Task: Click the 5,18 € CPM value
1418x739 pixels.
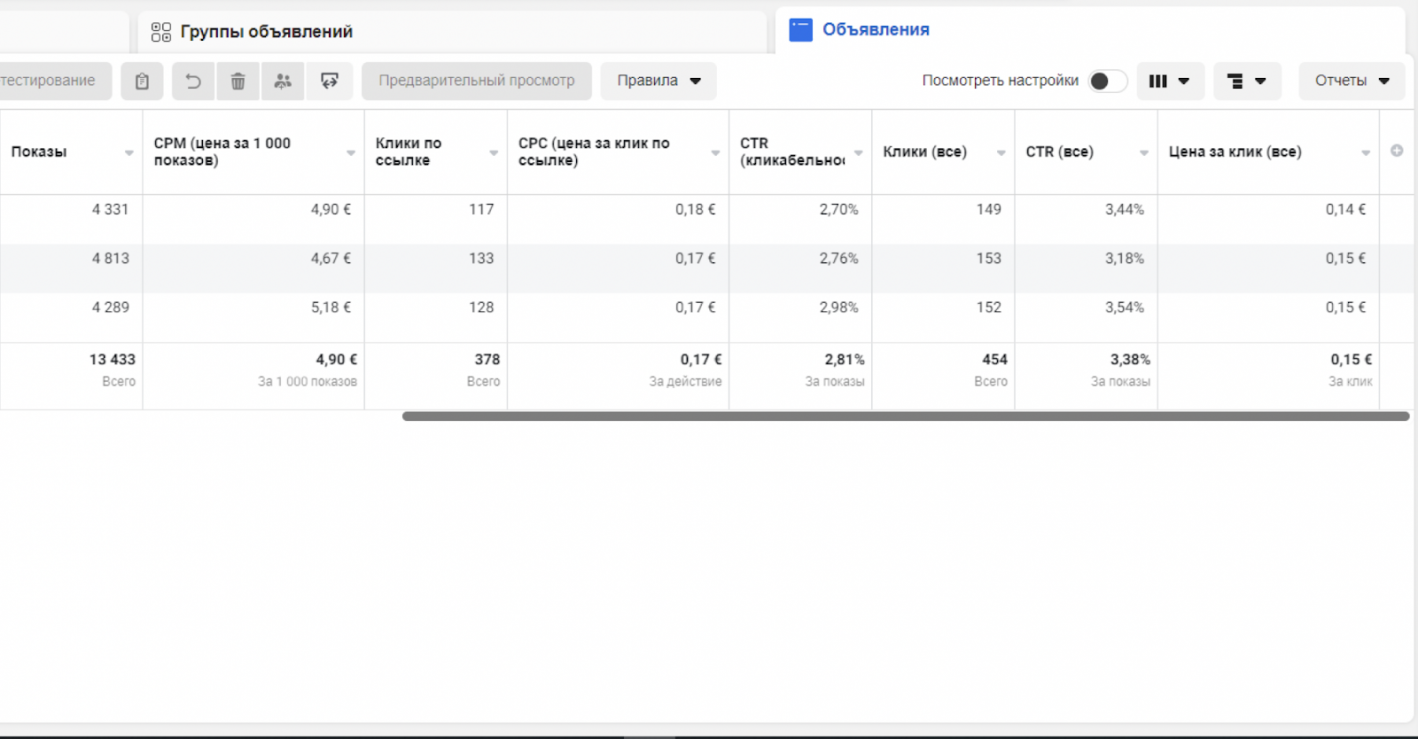Action: point(331,307)
